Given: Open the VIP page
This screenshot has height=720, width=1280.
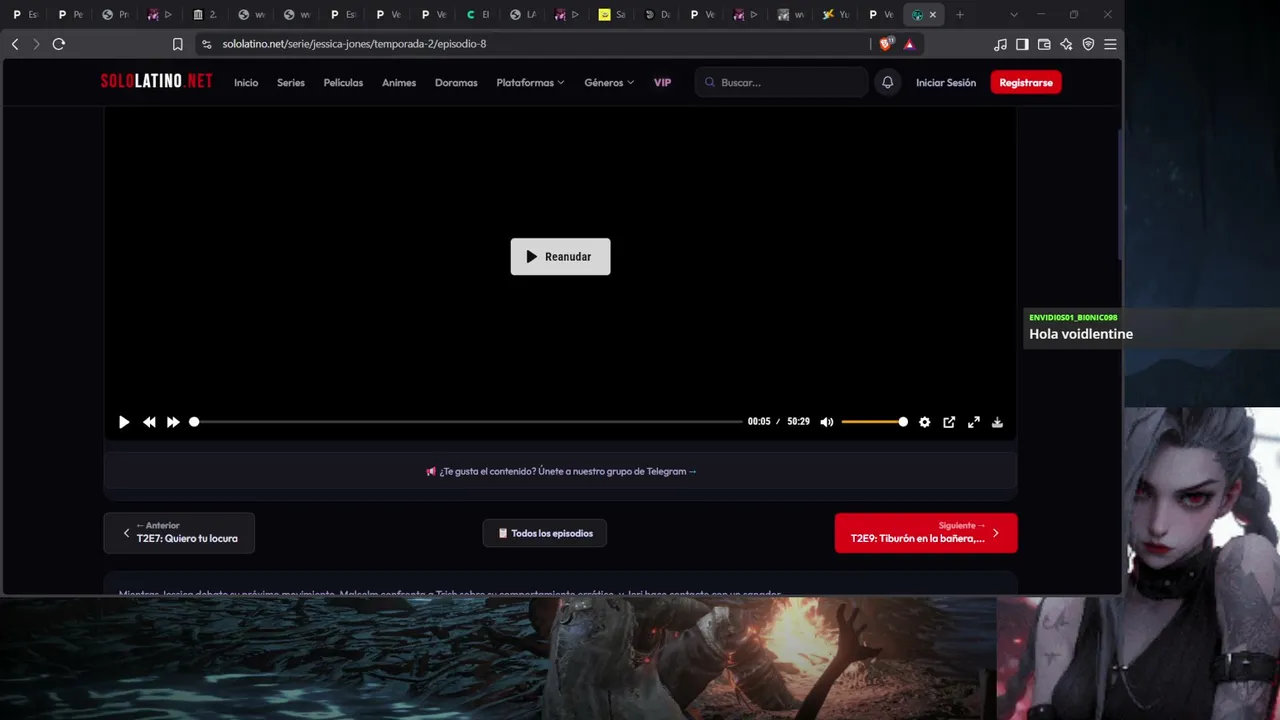Looking at the screenshot, I should click(662, 83).
